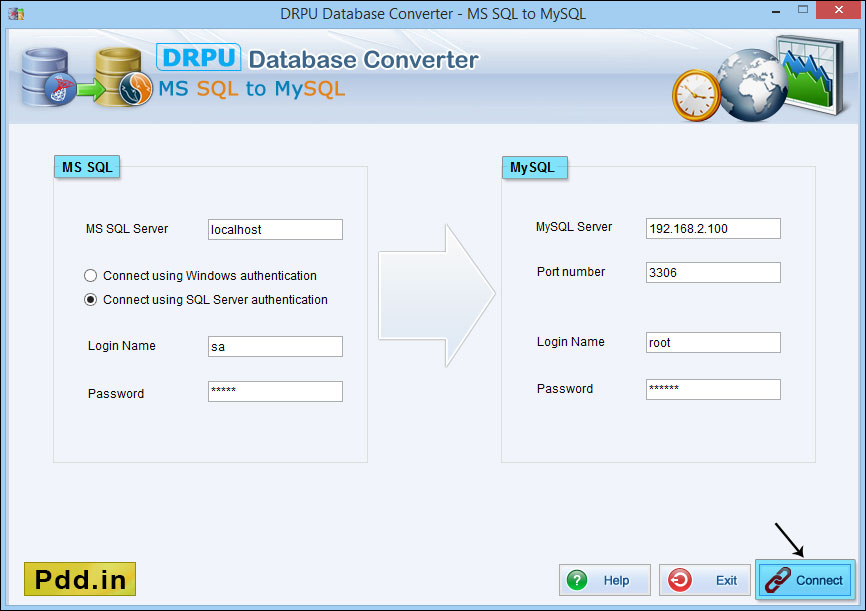Viewport: 866px width, 611px height.
Task: Click the red Exit power icon
Action: [x=679, y=580]
